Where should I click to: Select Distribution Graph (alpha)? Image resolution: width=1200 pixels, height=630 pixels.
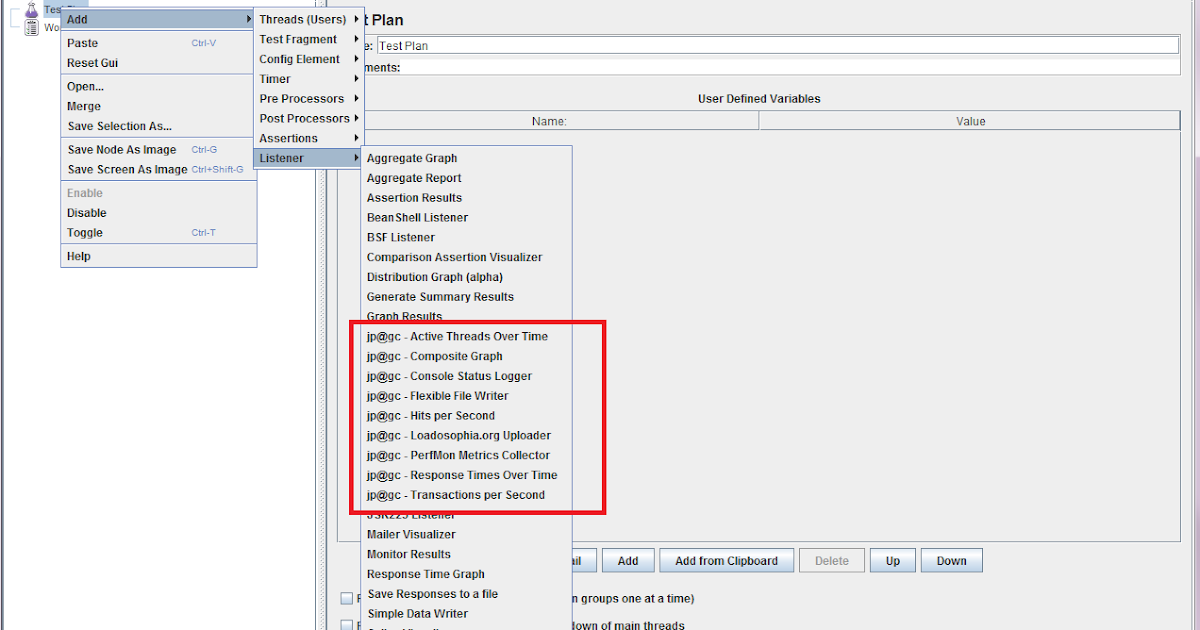(x=466, y=277)
